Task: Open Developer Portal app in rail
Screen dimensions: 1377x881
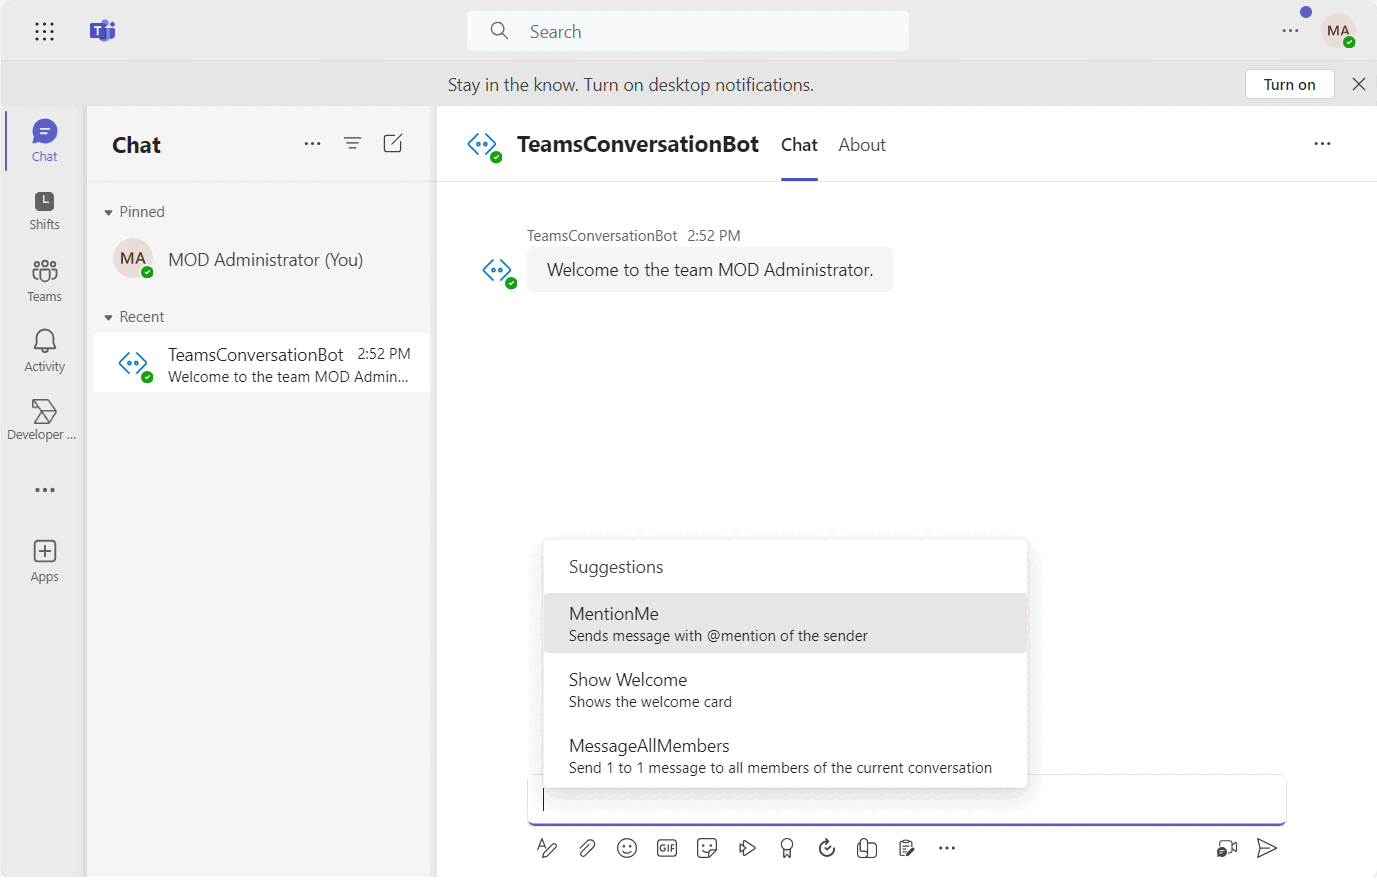Action: coord(44,420)
